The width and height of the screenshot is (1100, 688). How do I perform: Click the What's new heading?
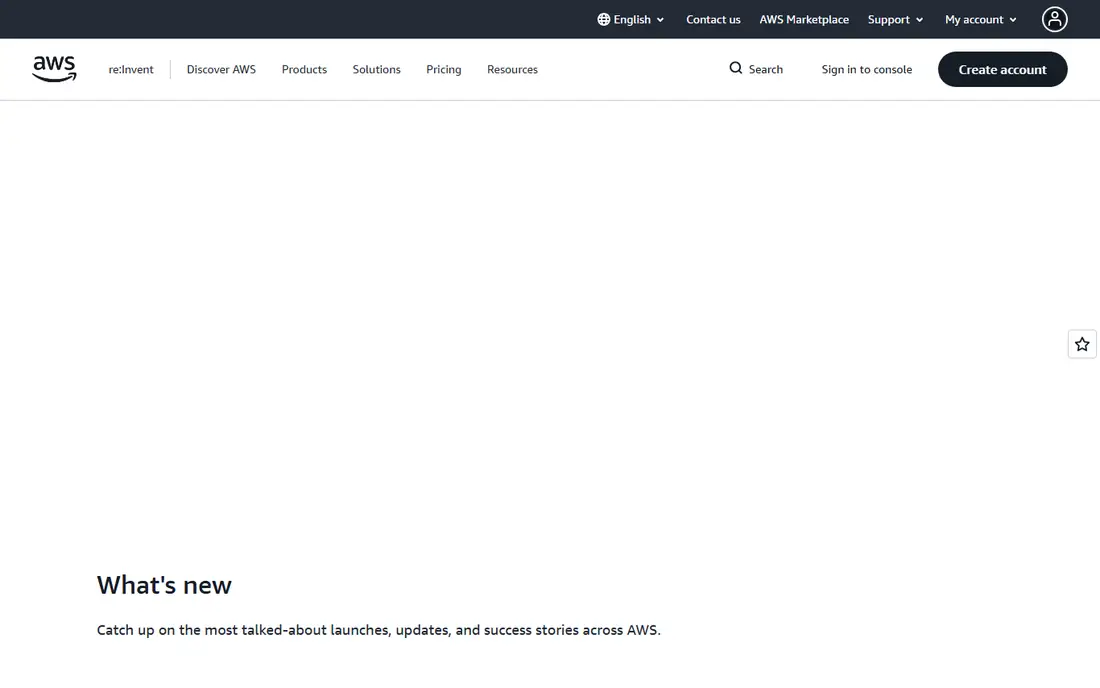[164, 585]
